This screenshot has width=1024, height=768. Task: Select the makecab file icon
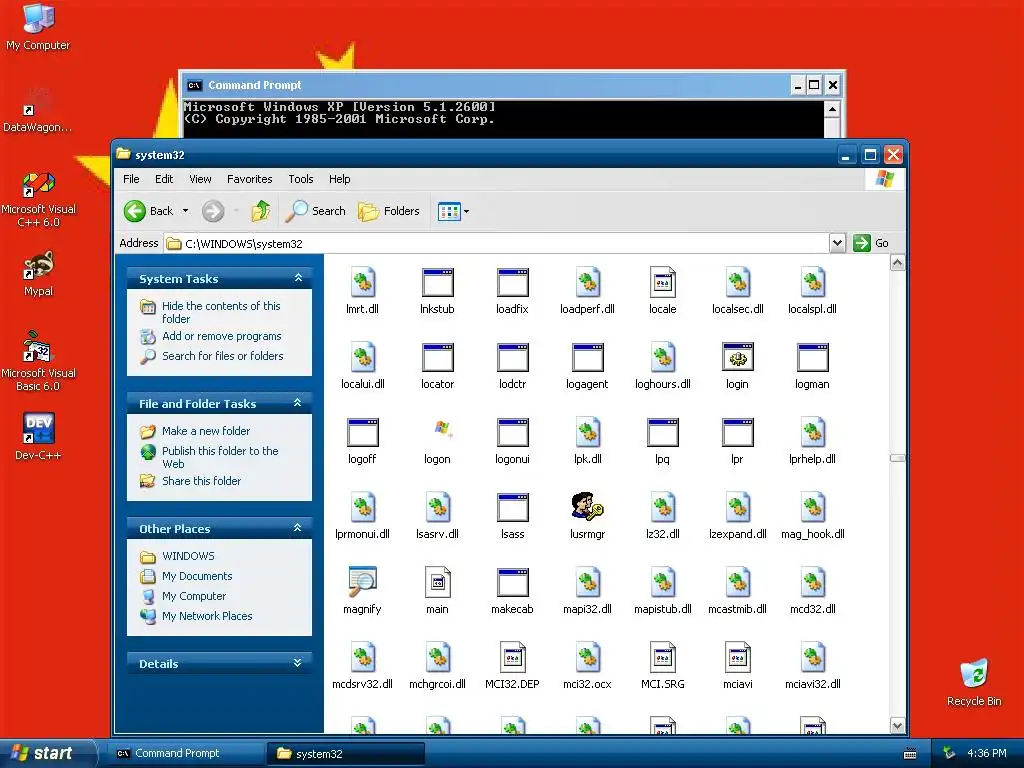[512, 582]
